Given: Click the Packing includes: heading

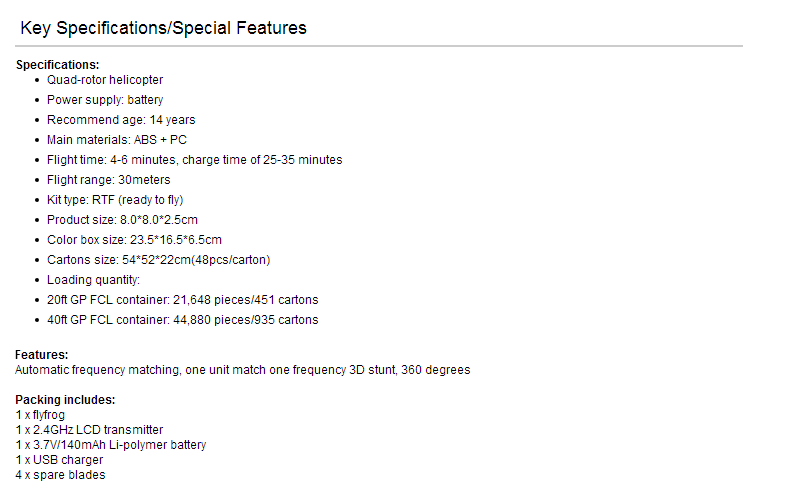Looking at the screenshot, I should coord(65,400).
